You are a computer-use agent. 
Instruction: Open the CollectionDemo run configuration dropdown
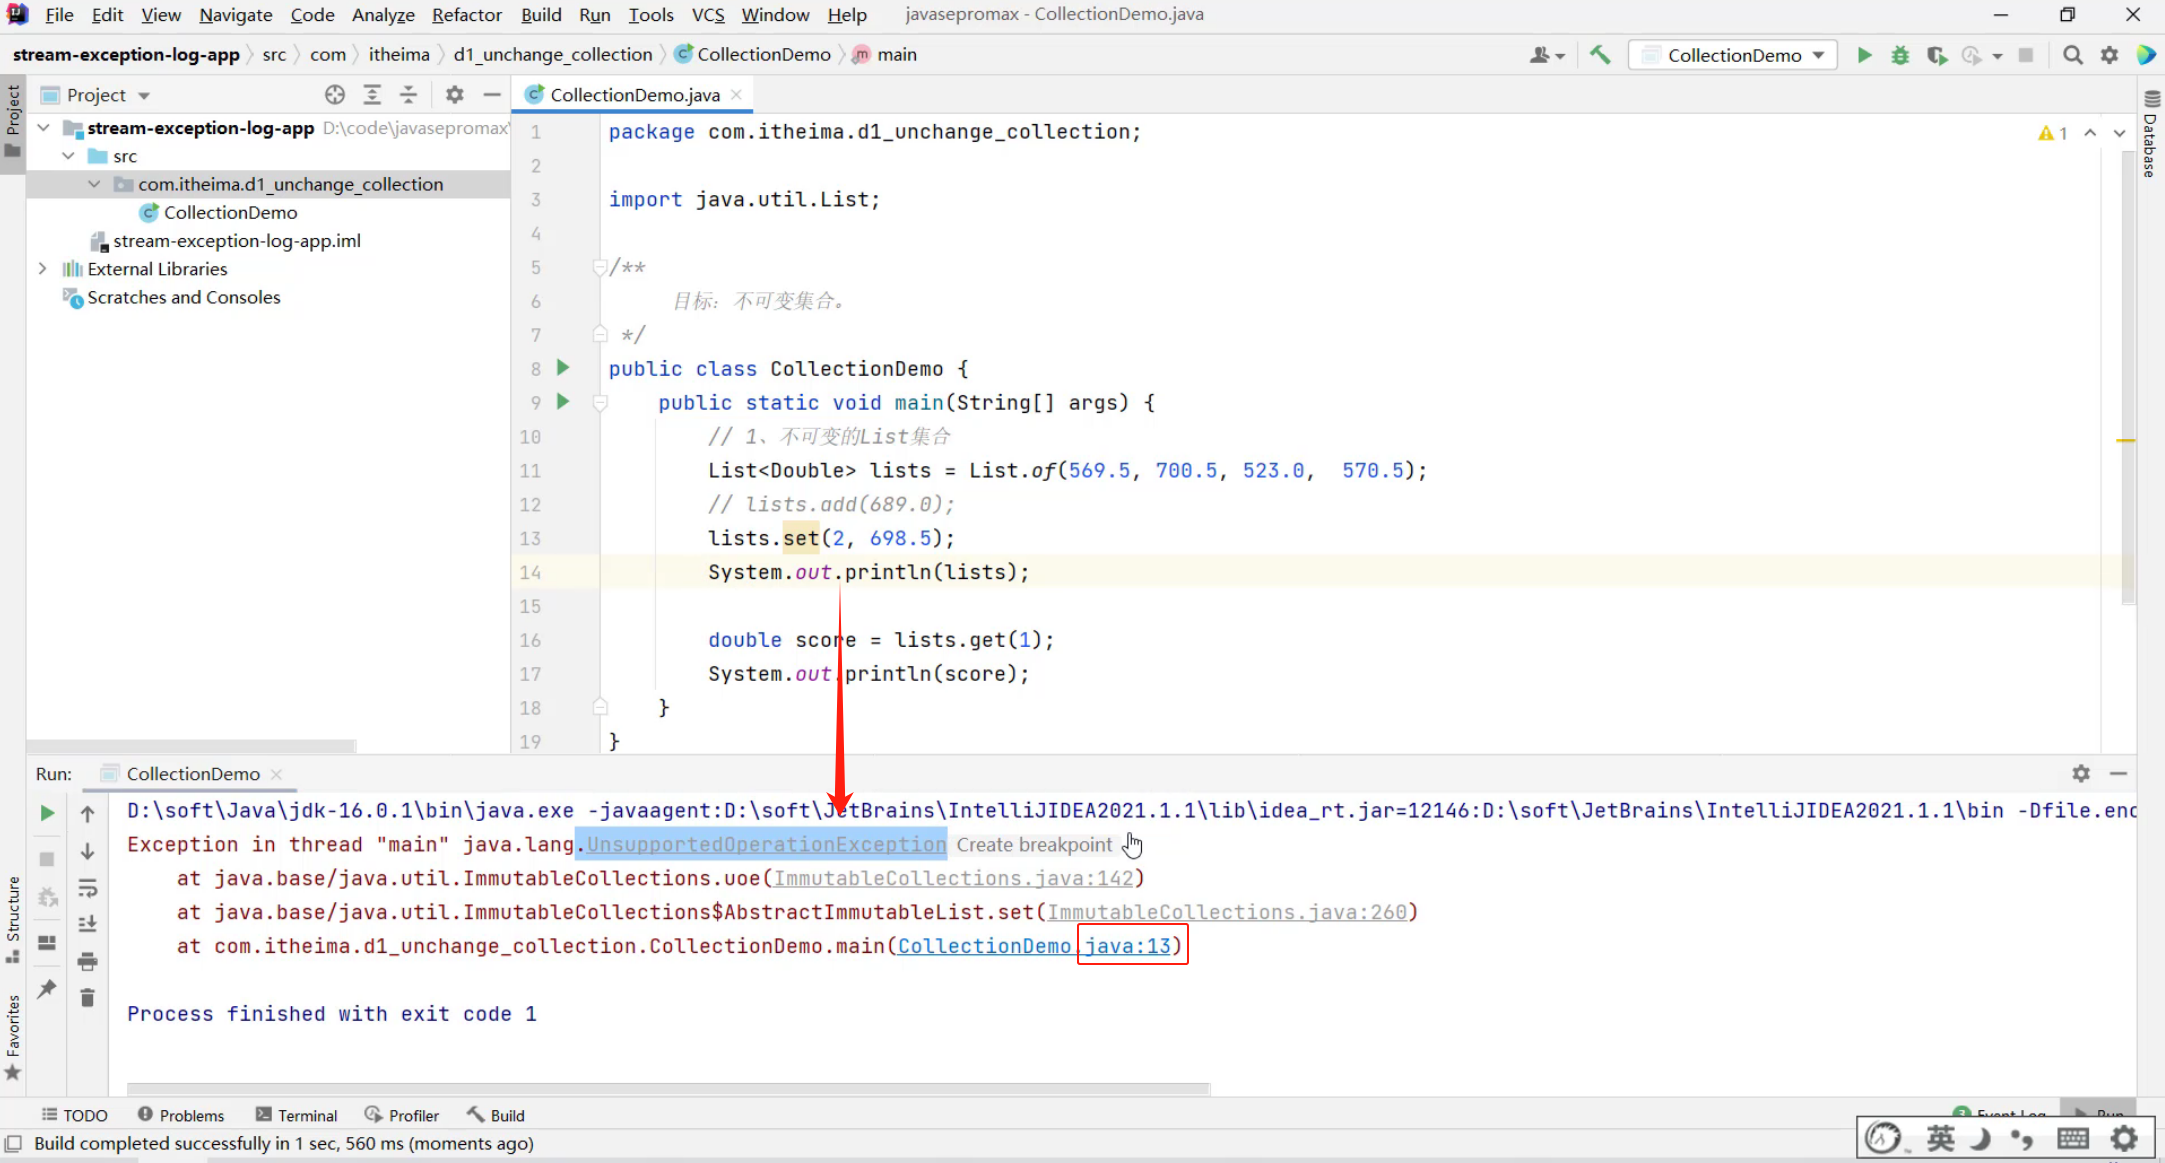pos(1735,55)
